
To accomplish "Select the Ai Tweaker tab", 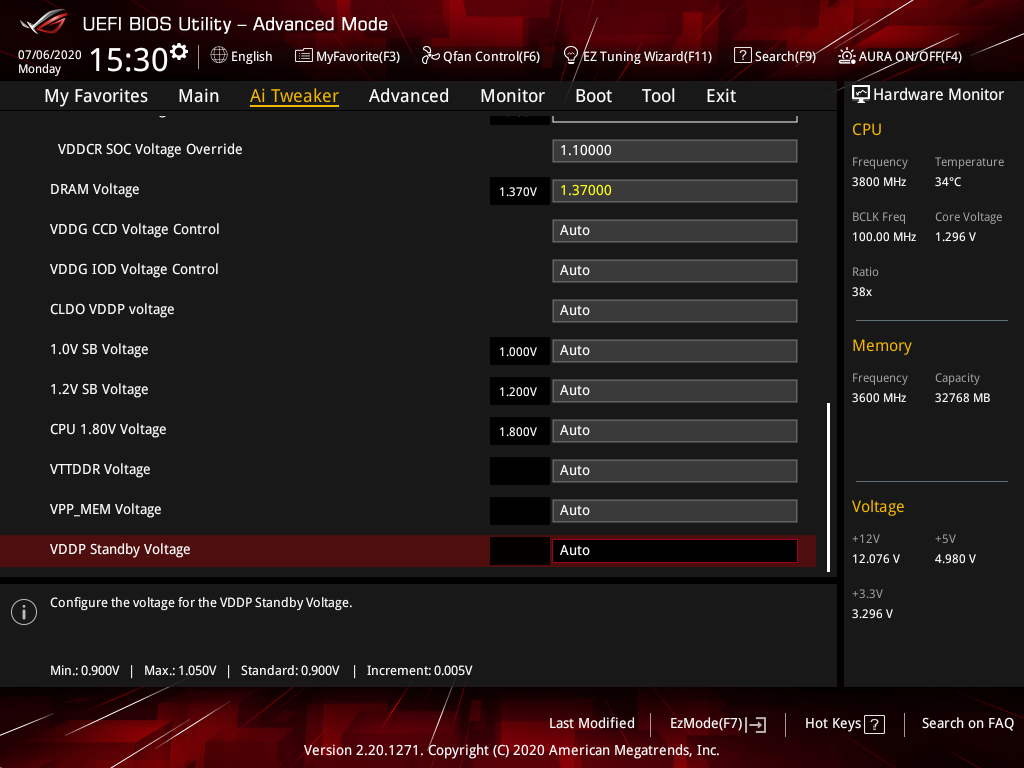I will 294,96.
